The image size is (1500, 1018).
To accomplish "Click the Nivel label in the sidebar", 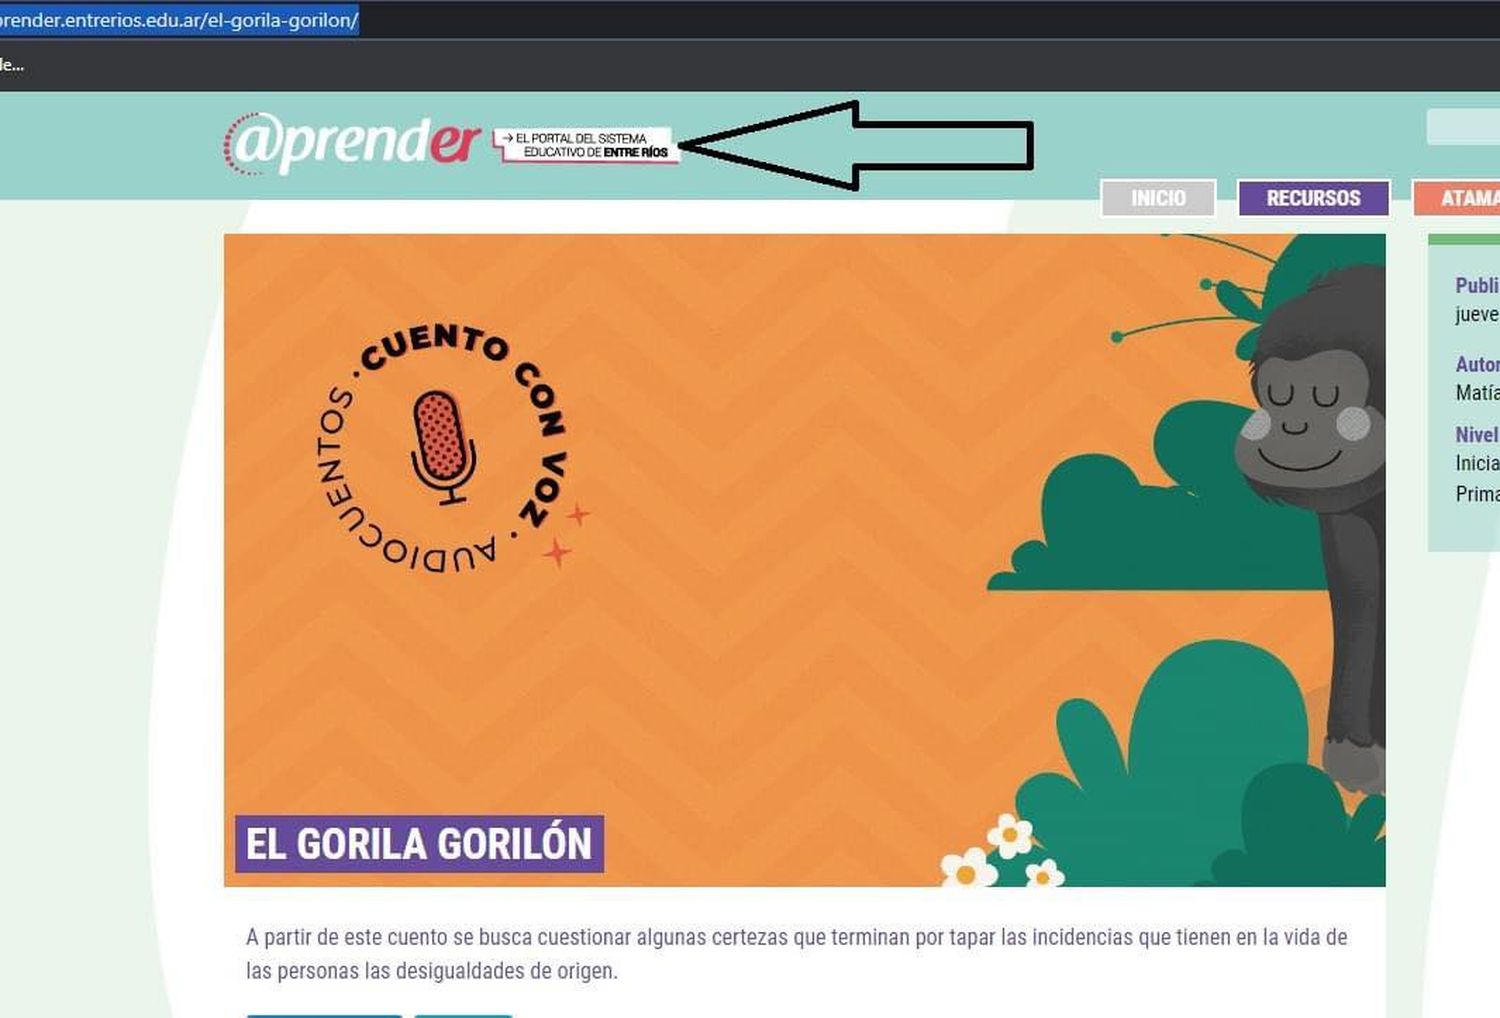I will click(x=1477, y=434).
